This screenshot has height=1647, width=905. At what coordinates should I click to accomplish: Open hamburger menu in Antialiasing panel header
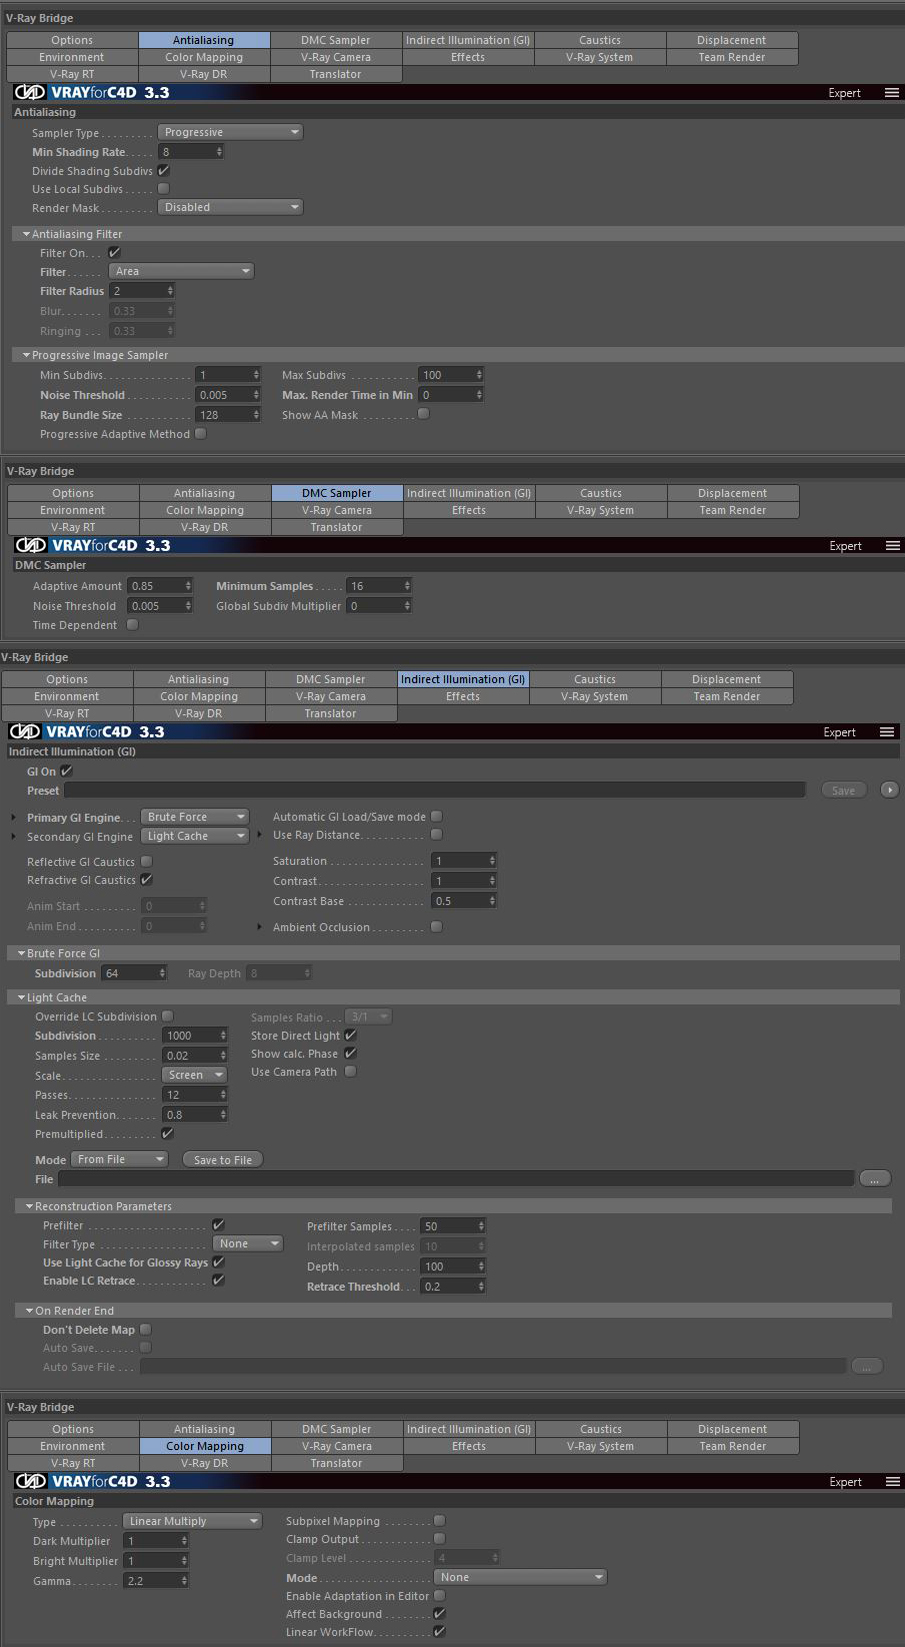point(891,93)
